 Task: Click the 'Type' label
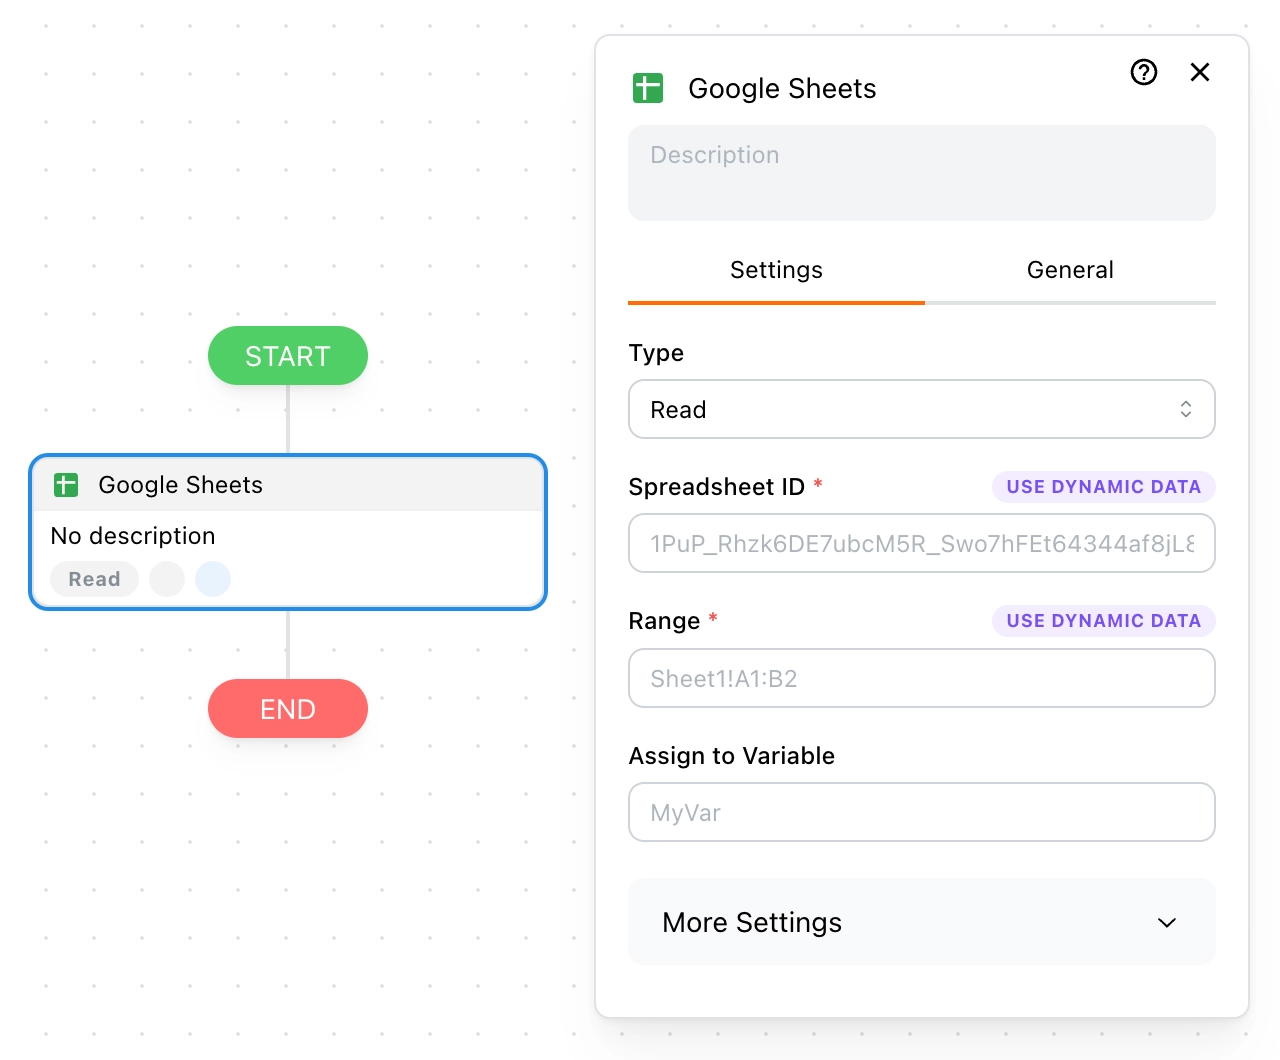click(656, 353)
